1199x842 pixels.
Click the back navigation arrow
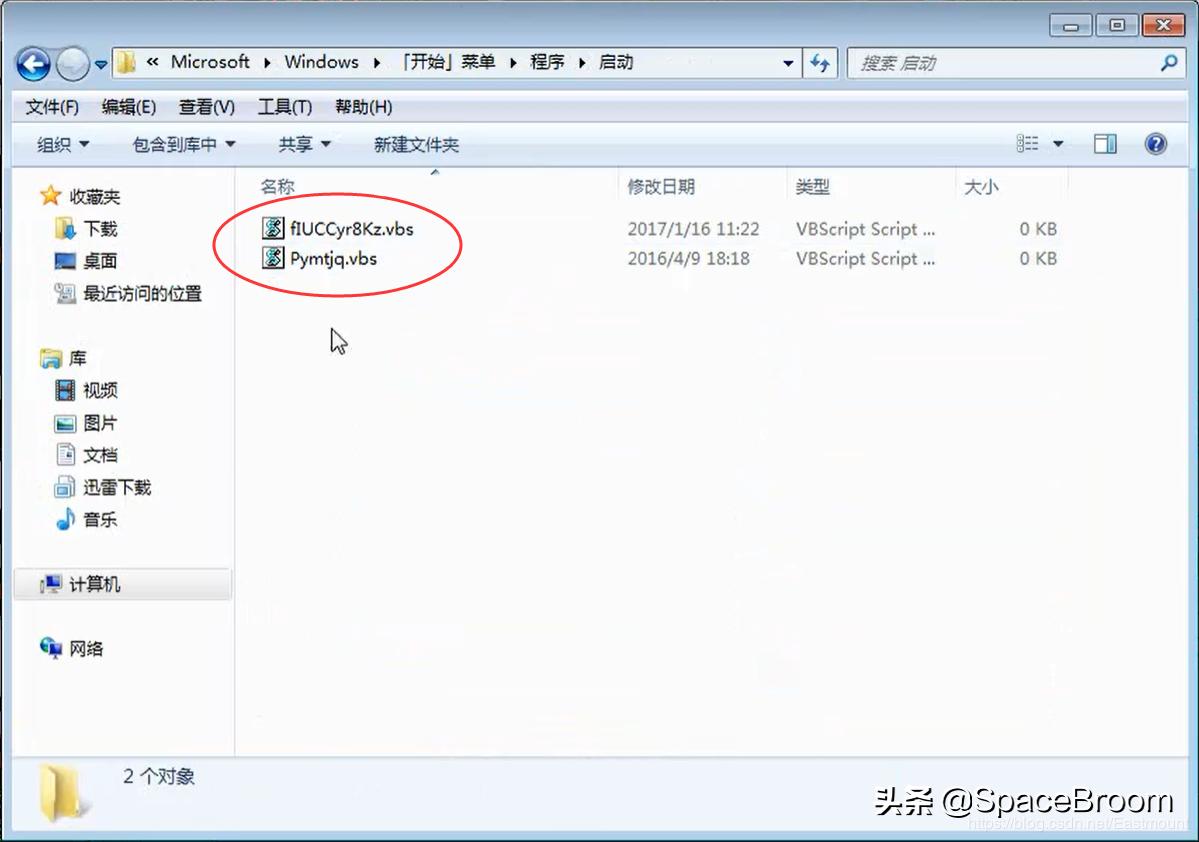[x=33, y=62]
